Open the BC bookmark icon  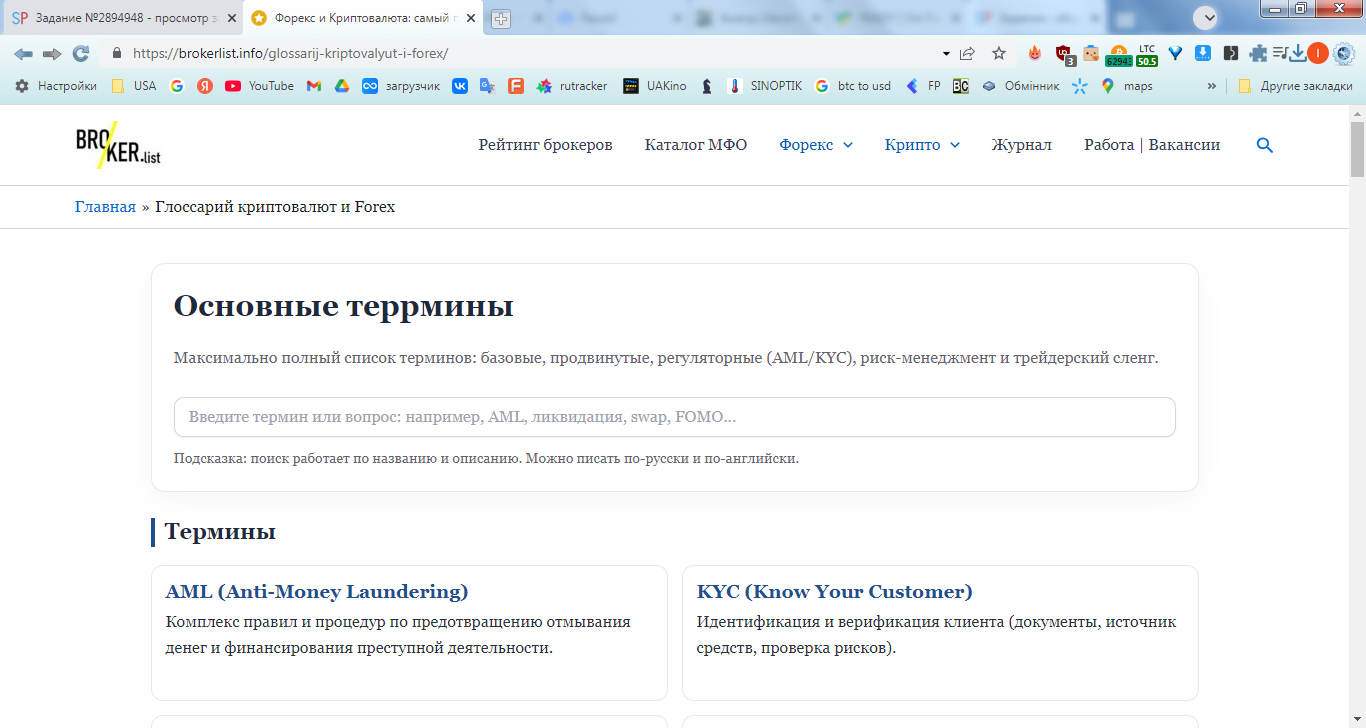[x=960, y=86]
